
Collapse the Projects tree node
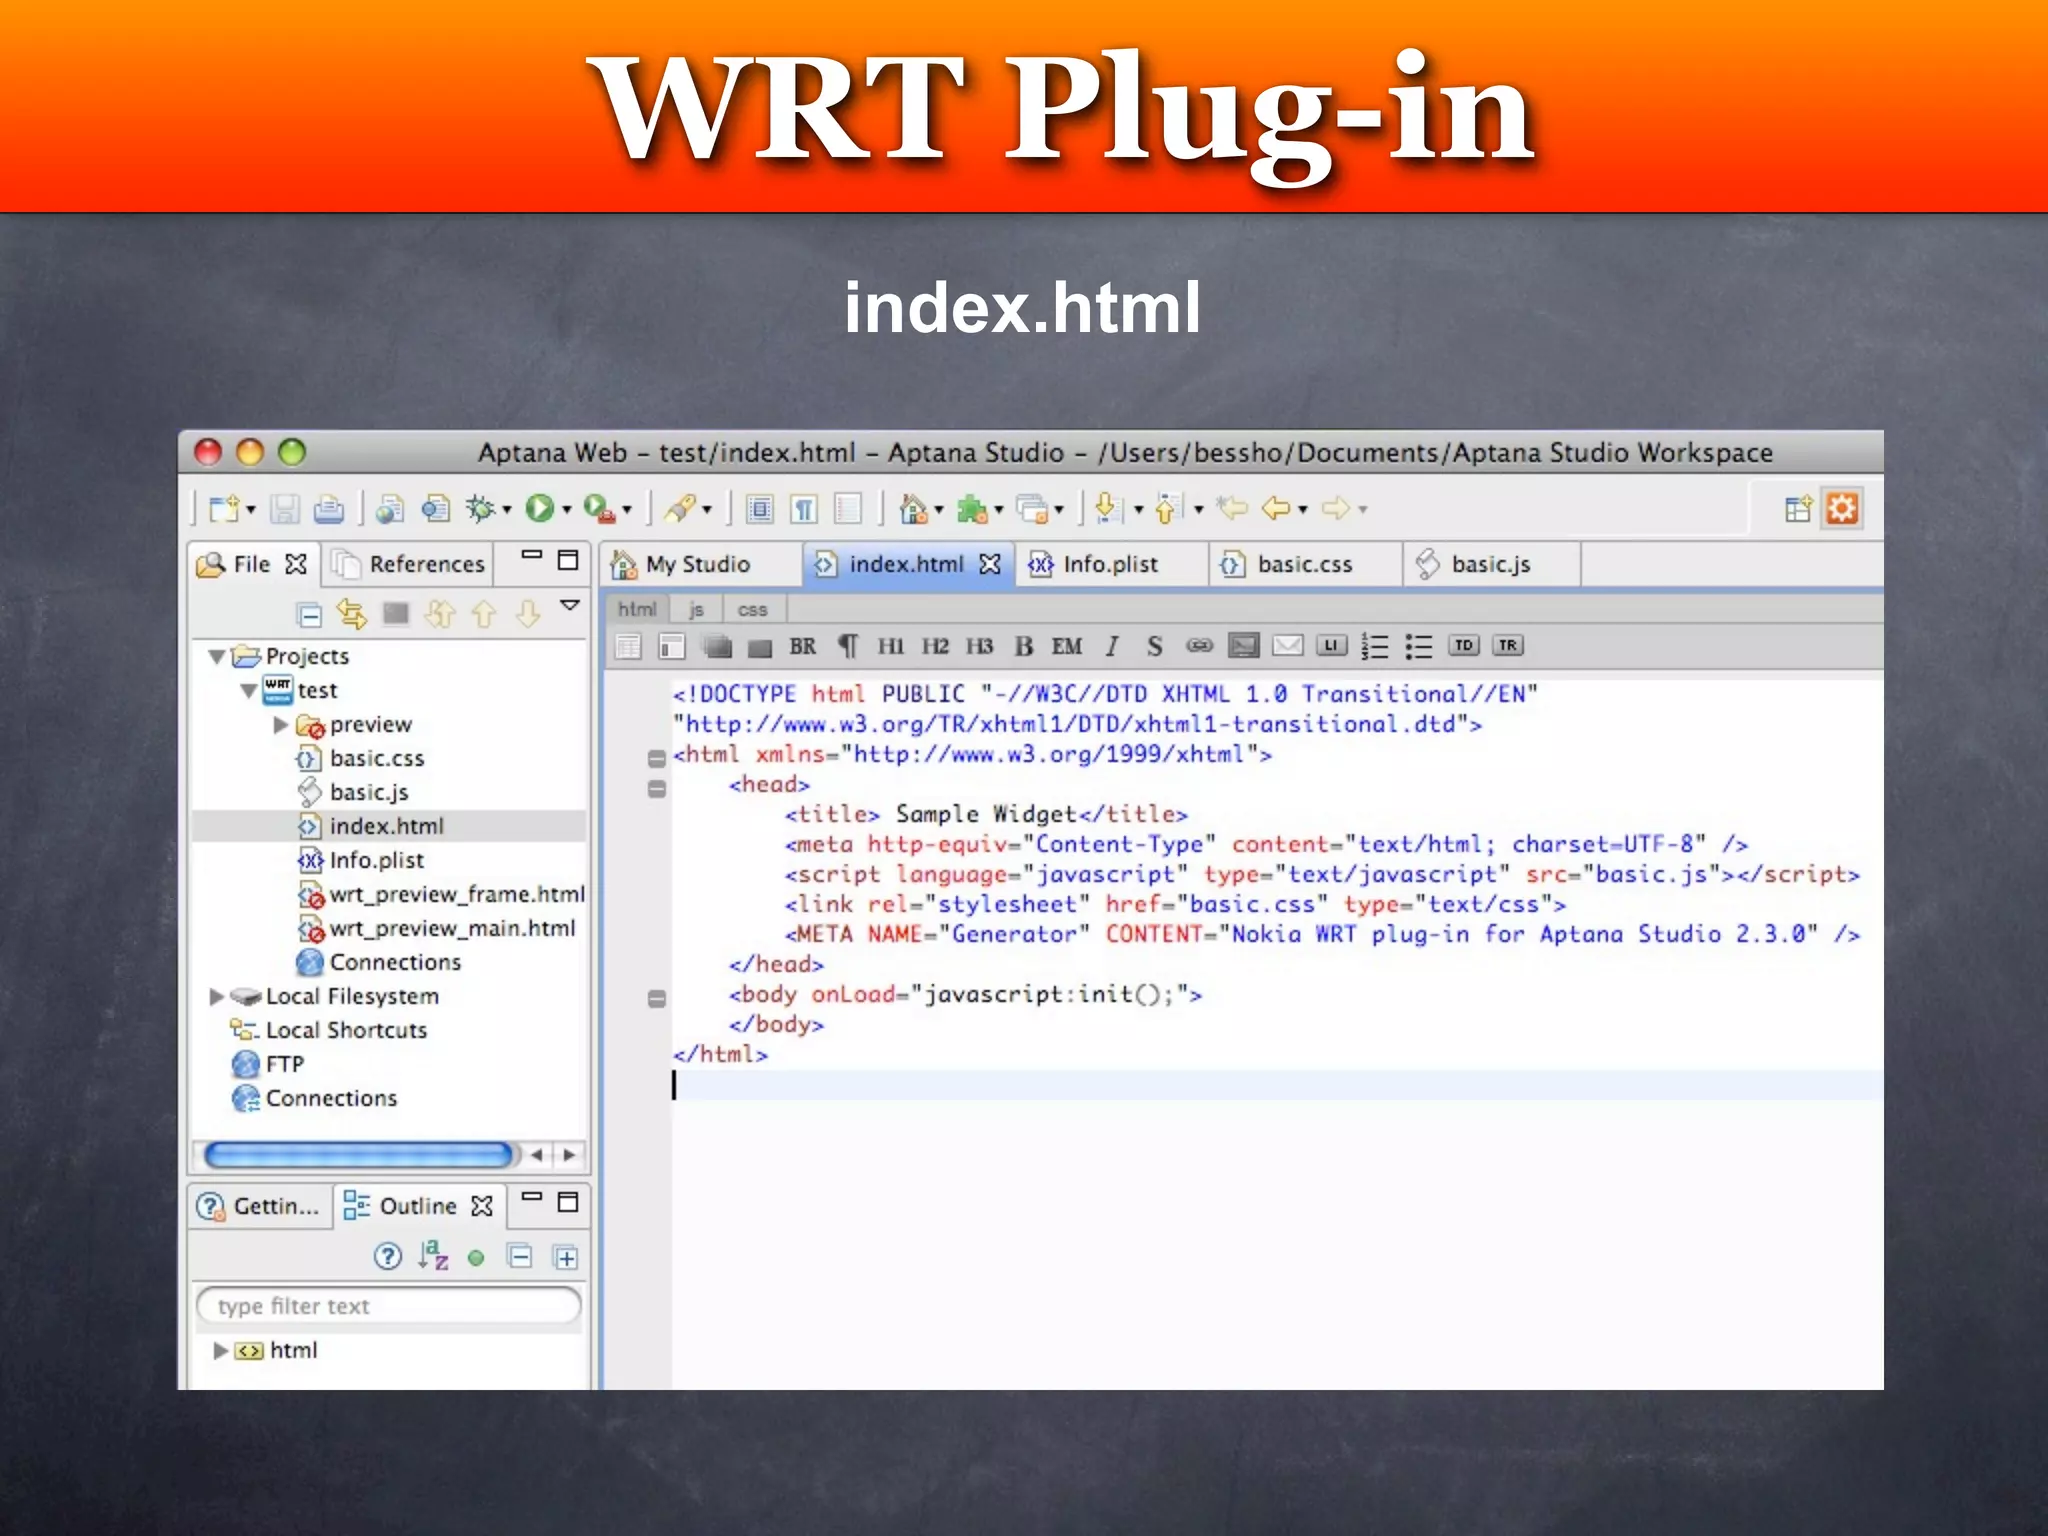217,657
